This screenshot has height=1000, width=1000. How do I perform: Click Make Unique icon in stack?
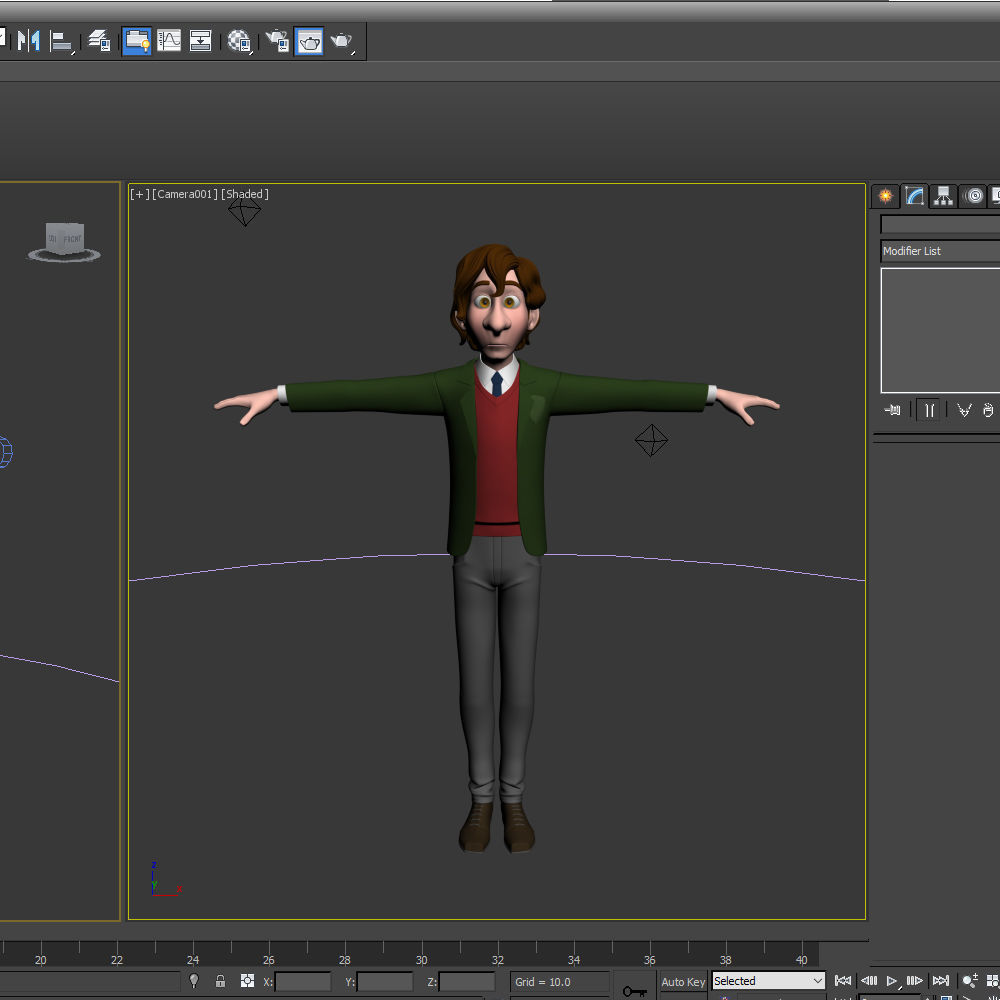coord(964,410)
